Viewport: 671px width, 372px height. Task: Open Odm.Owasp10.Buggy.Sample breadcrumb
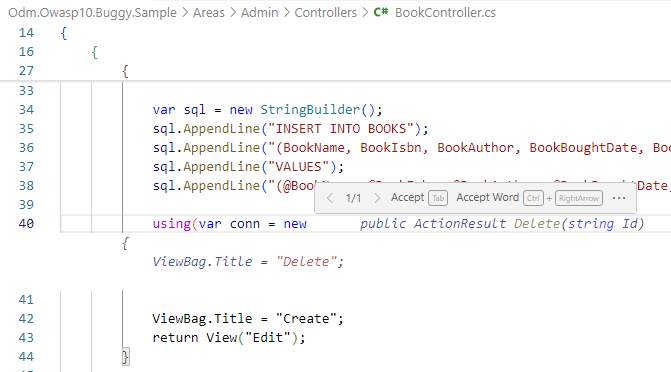[92, 12]
